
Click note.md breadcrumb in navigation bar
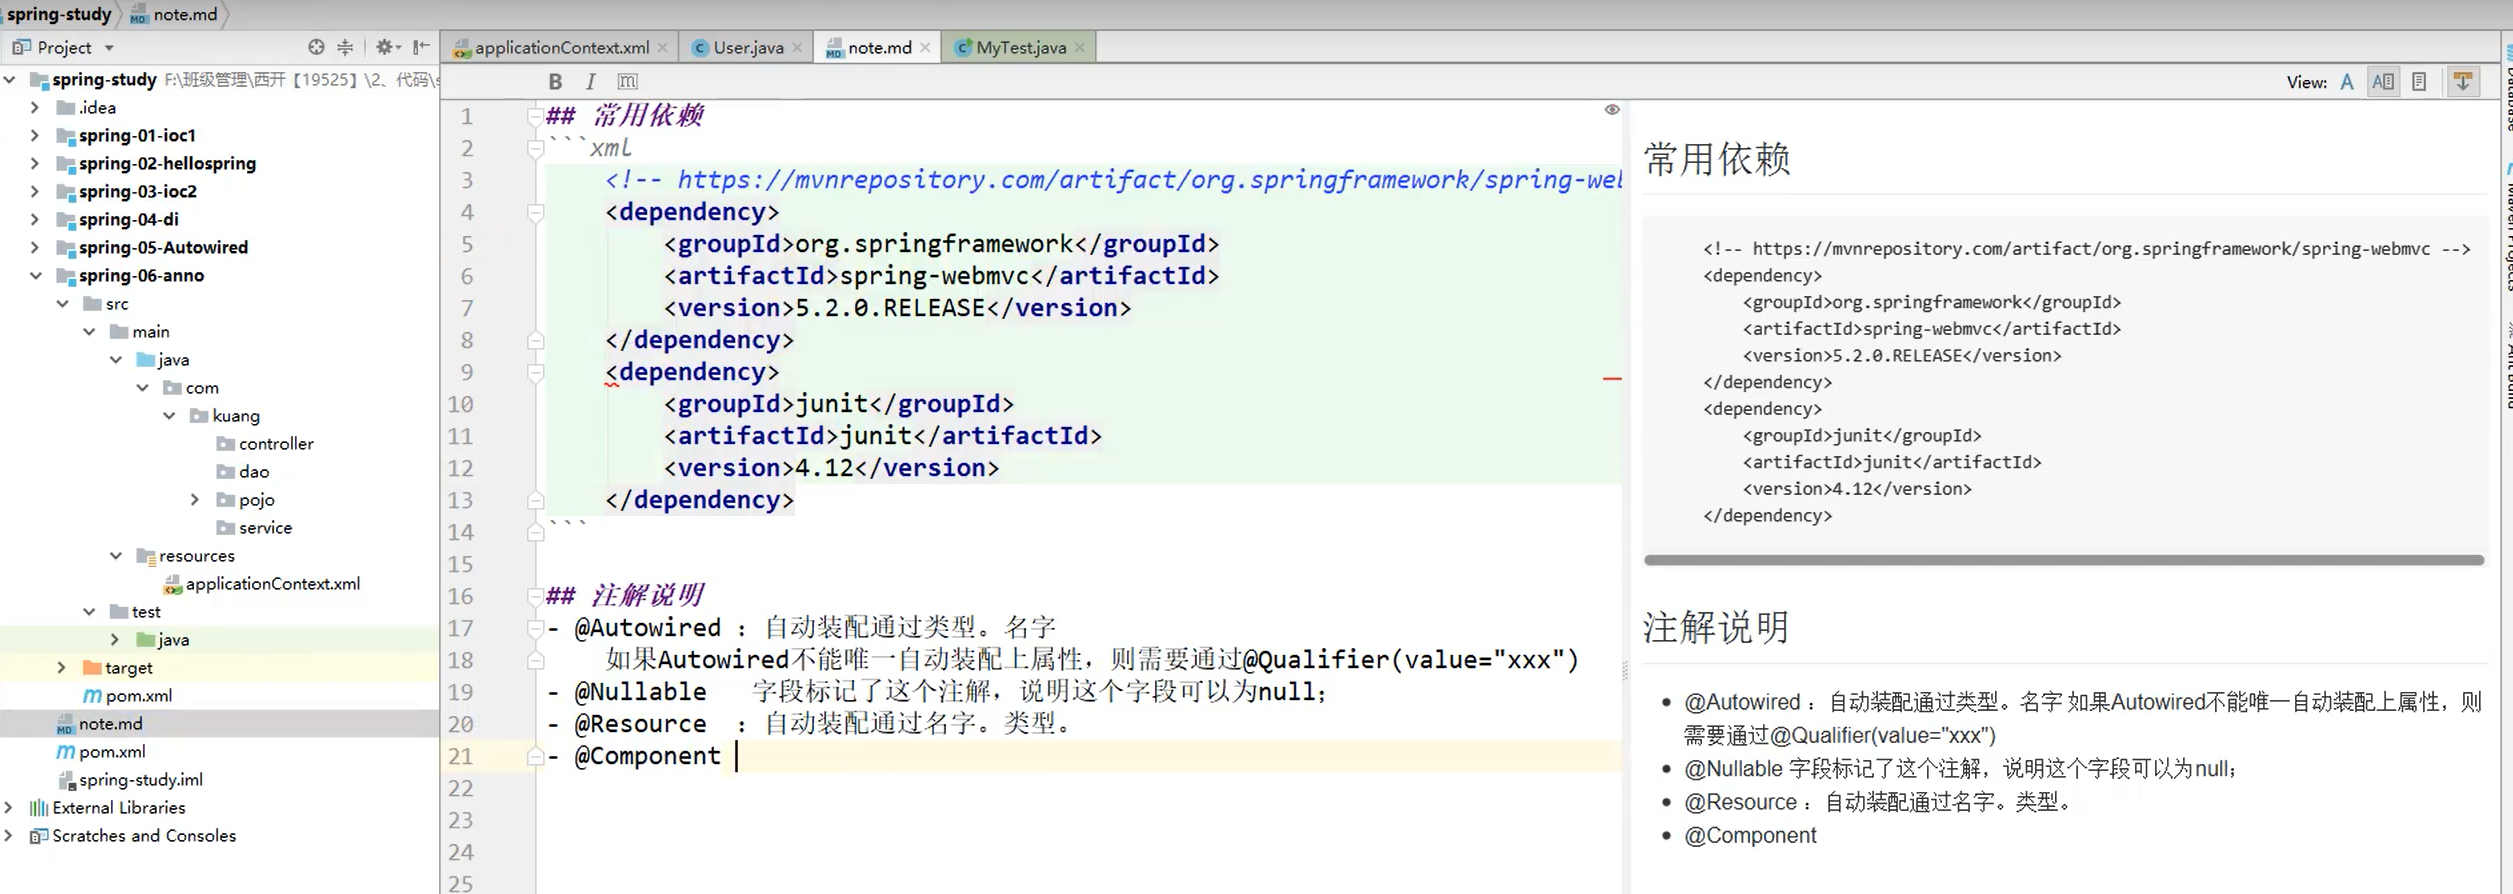click(x=174, y=14)
